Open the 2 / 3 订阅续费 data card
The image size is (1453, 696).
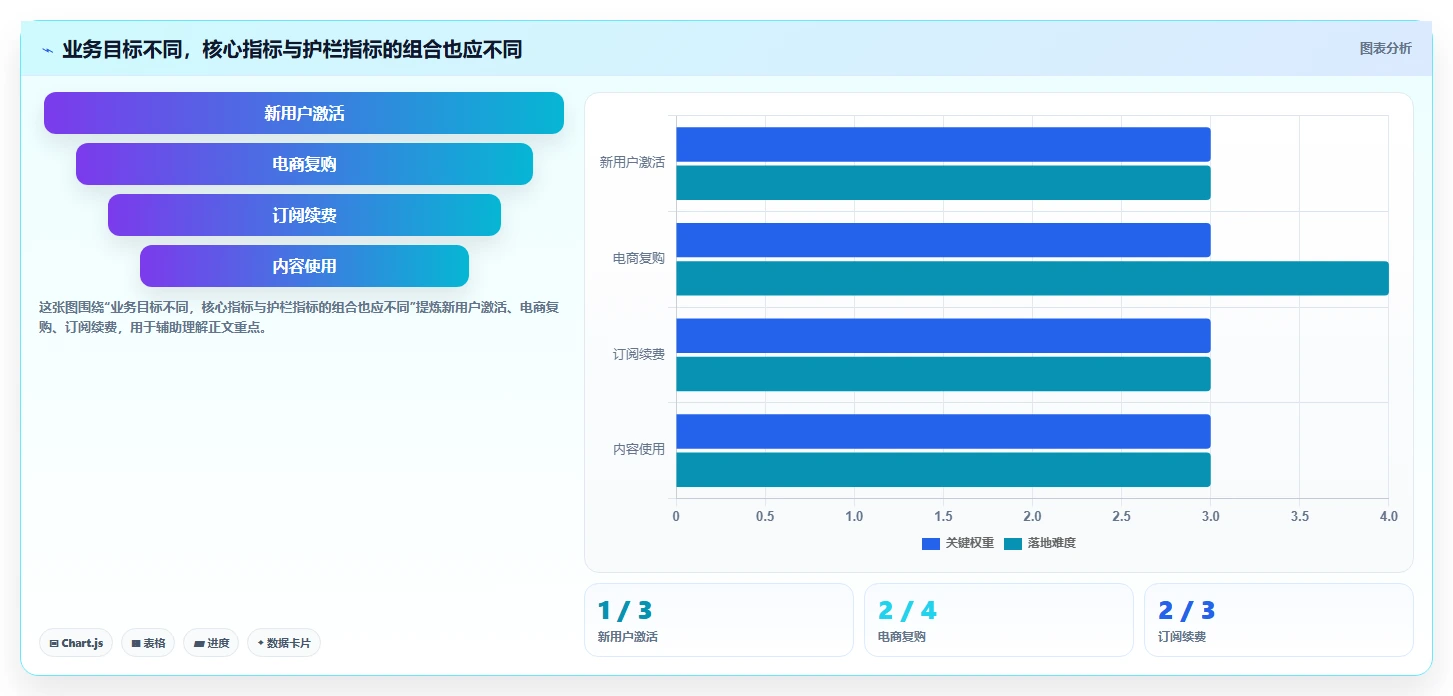[1279, 620]
